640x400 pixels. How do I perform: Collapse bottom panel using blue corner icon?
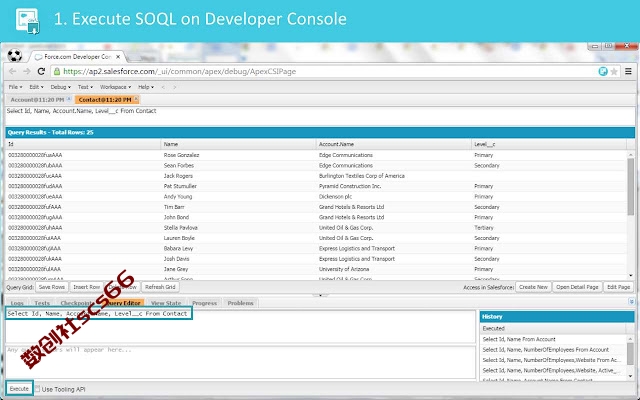pyautogui.click(x=631, y=302)
